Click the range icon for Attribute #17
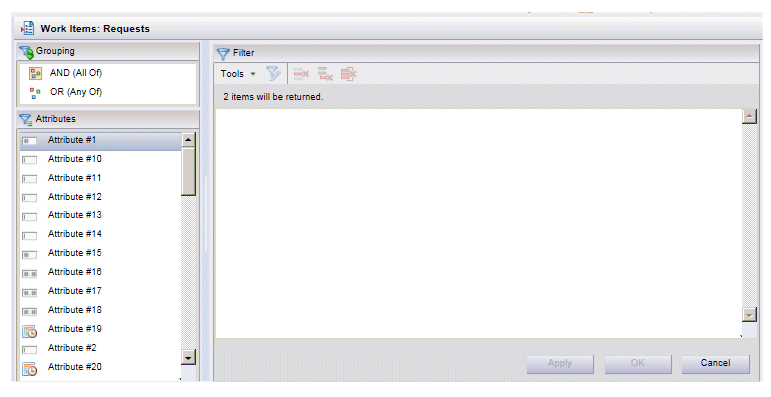This screenshot has height=397, width=771. tap(30, 293)
